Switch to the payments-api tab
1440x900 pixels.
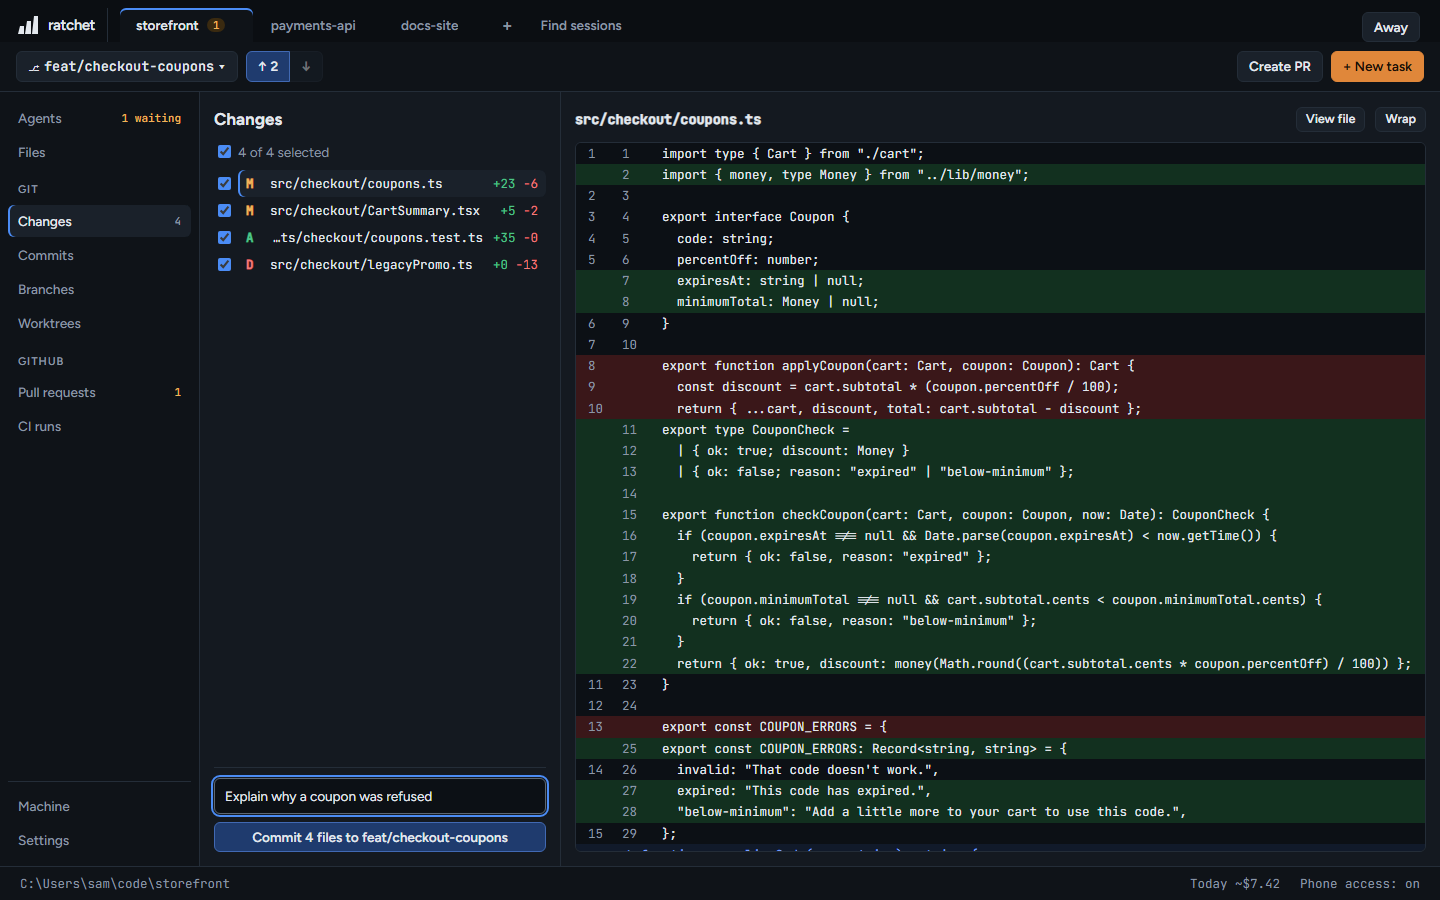coord(313,26)
